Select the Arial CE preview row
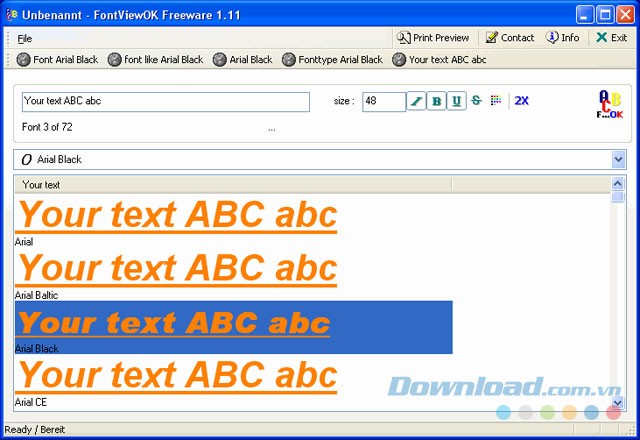Viewport: 640px width, 440px height. (x=233, y=381)
